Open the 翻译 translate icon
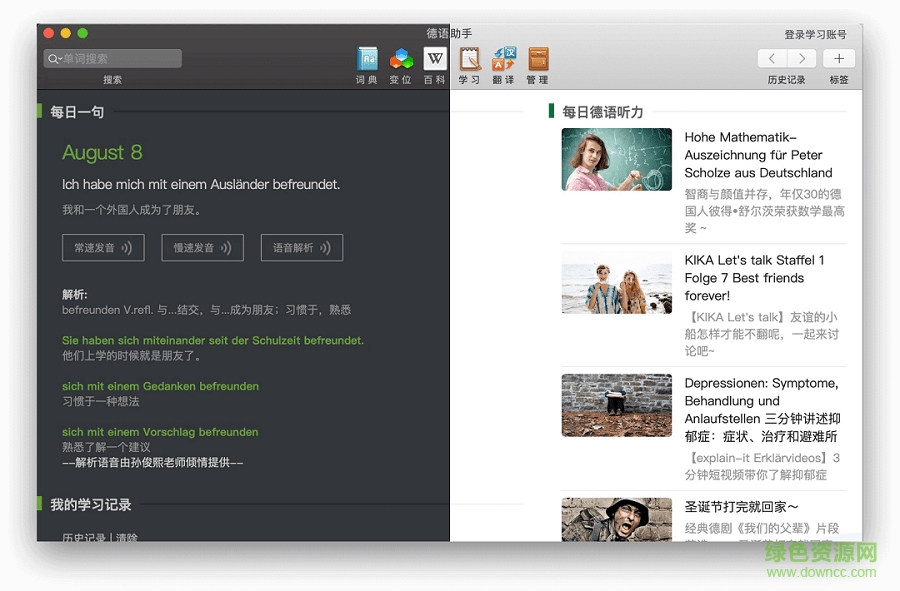This screenshot has height=591, width=900. pyautogui.click(x=503, y=59)
